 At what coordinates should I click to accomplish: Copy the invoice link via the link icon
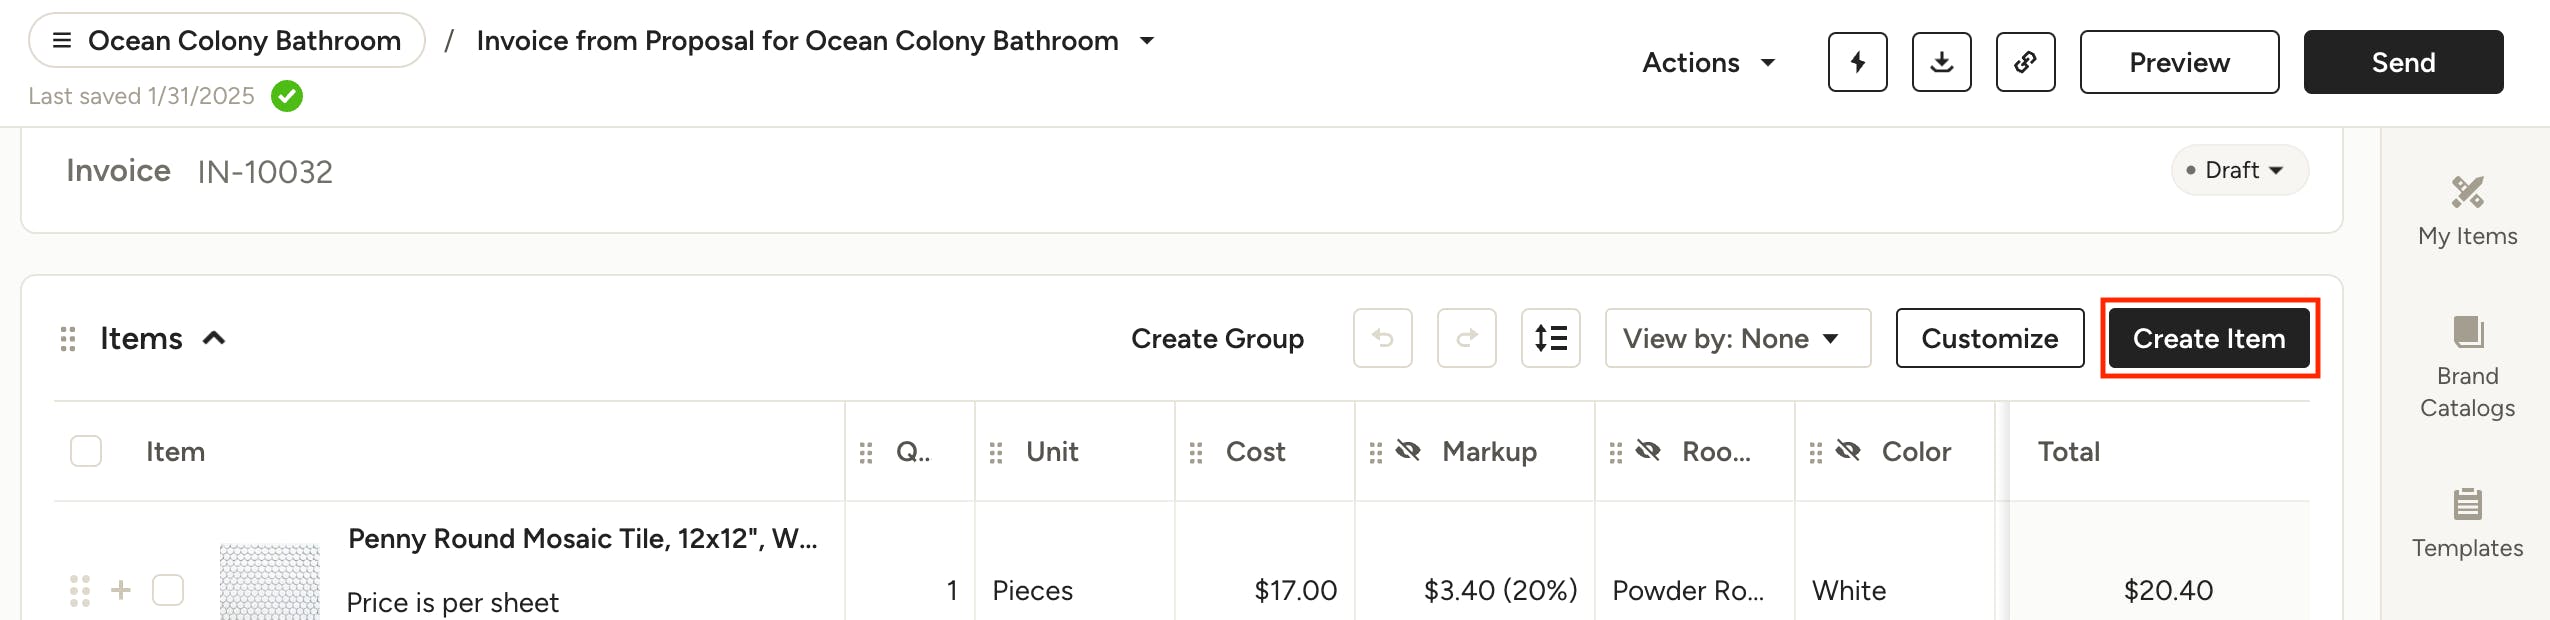click(2025, 62)
